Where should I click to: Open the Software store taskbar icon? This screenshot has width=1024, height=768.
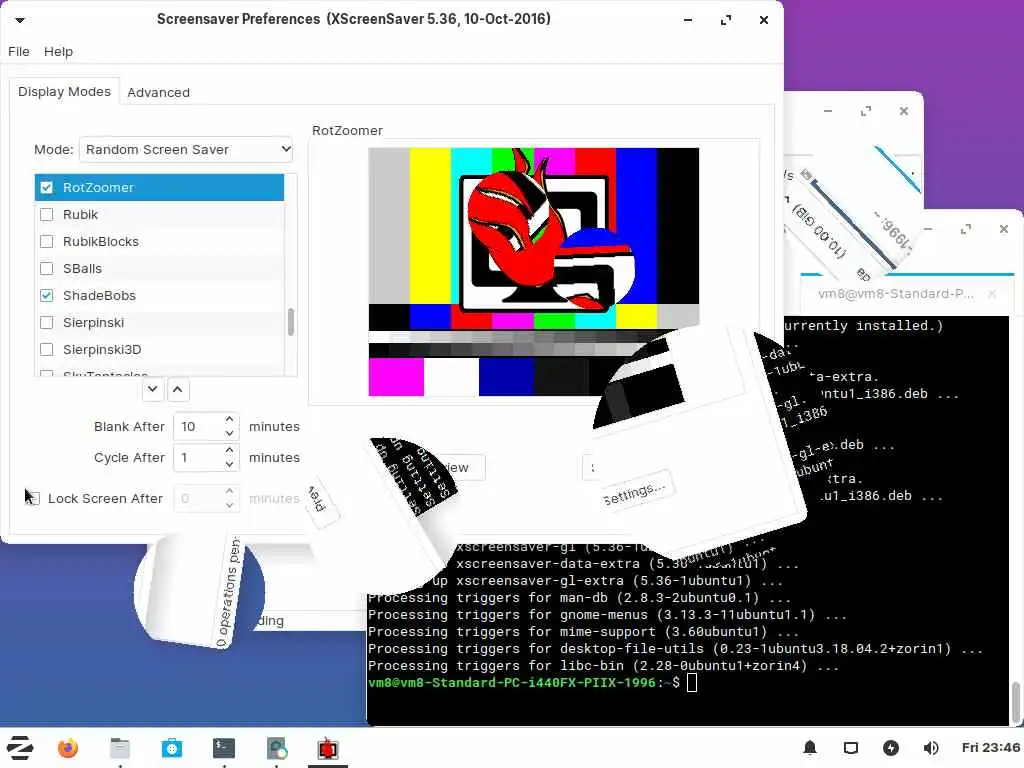pos(172,748)
